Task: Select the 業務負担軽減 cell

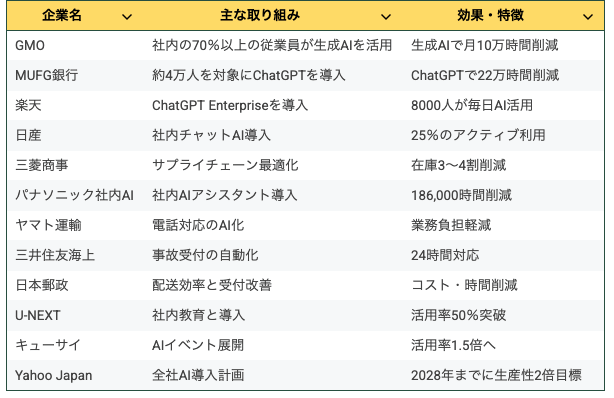Action: pyautogui.click(x=451, y=225)
